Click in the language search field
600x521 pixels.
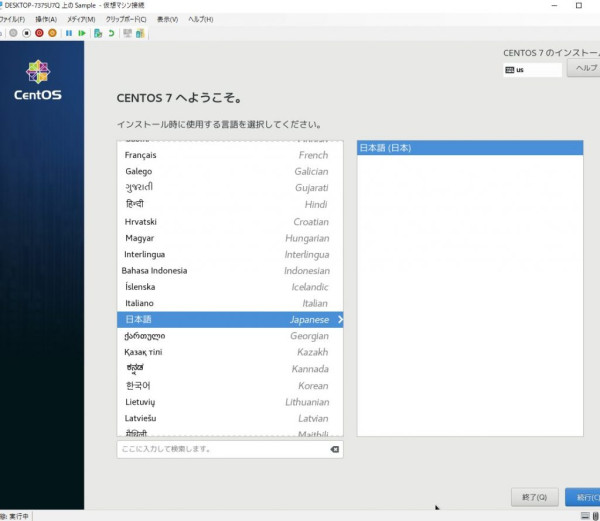coord(220,450)
